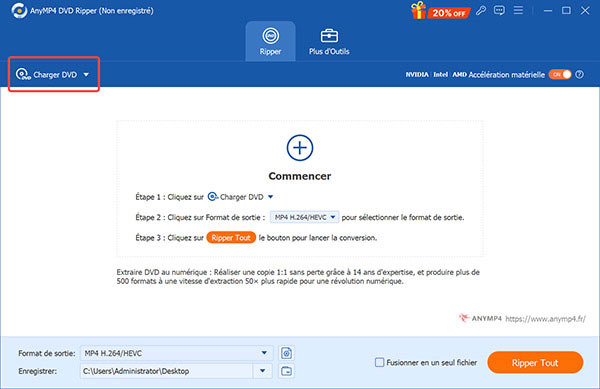600x389 pixels.
Task: Click the 'Extraire DVD au numérique' description text
Action: 298,277
